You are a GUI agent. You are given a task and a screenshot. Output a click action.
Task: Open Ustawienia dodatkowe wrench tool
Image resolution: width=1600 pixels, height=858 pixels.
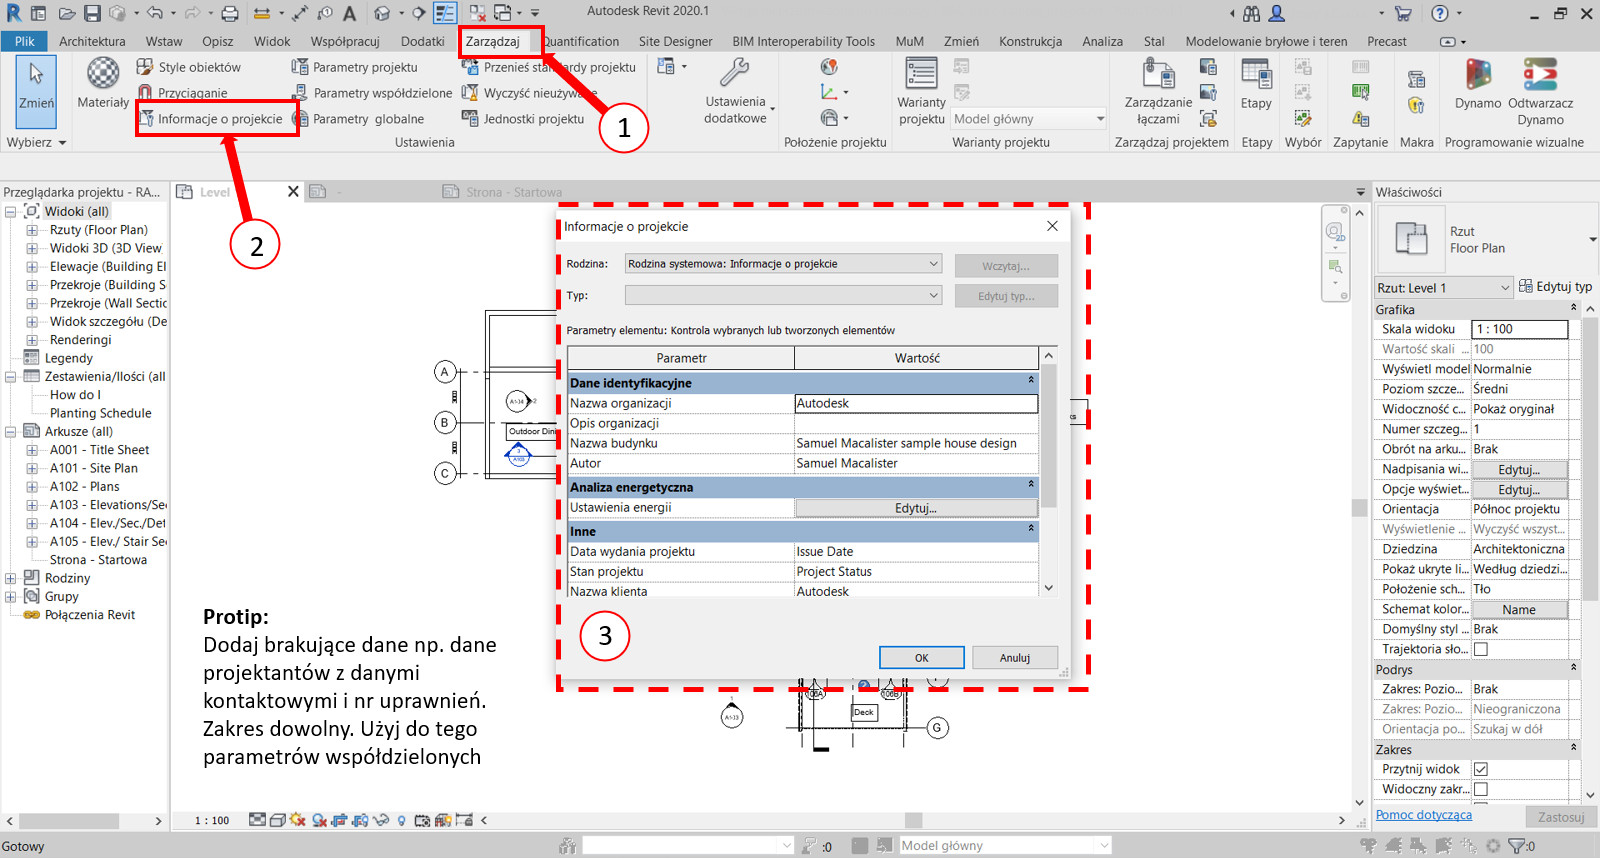coord(735,75)
